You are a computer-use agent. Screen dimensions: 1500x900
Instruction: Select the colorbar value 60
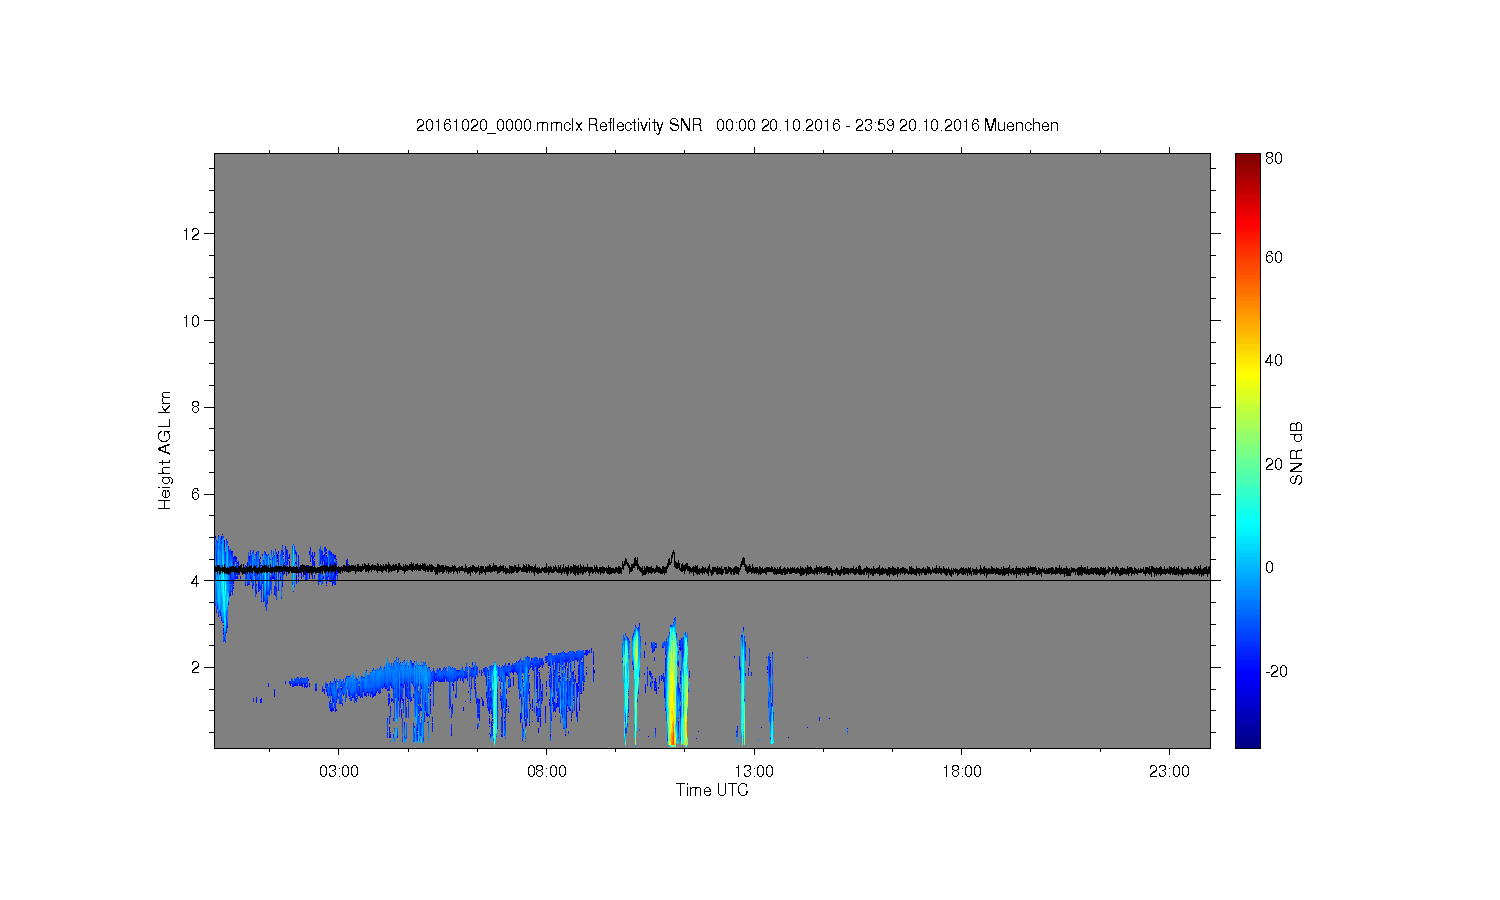[x=1274, y=257]
